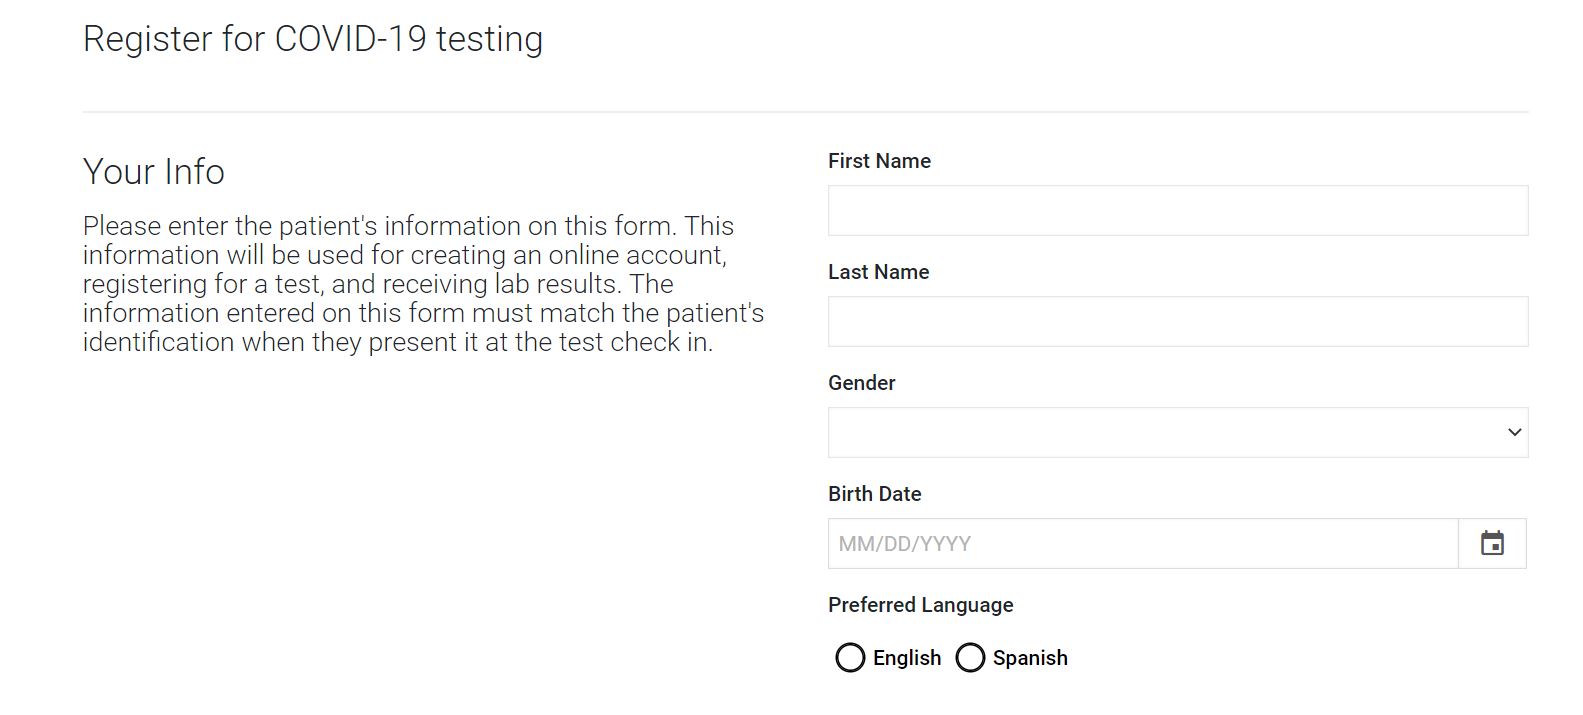This screenshot has height=715, width=1583.
Task: Click the Last Name text field
Action: [1178, 321]
